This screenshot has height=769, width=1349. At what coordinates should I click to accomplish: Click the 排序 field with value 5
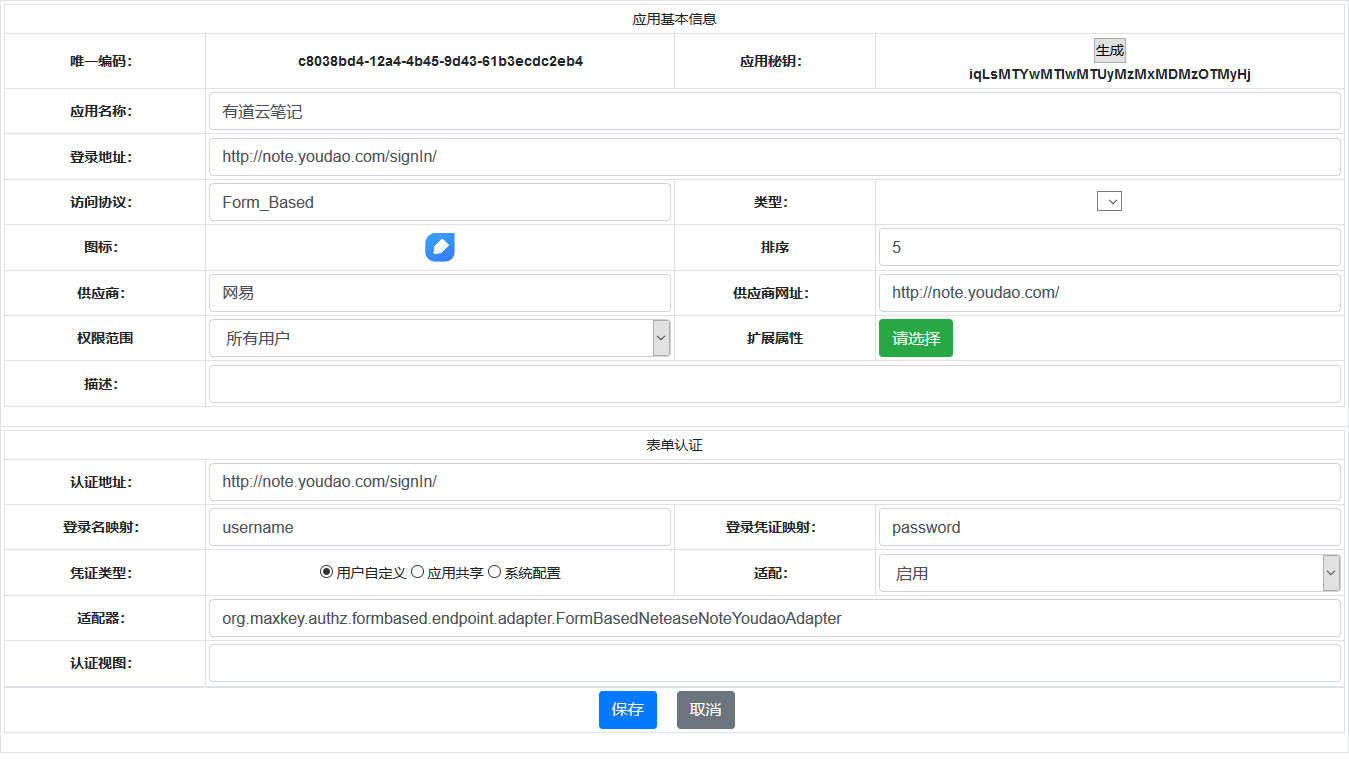pyautogui.click(x=1108, y=247)
